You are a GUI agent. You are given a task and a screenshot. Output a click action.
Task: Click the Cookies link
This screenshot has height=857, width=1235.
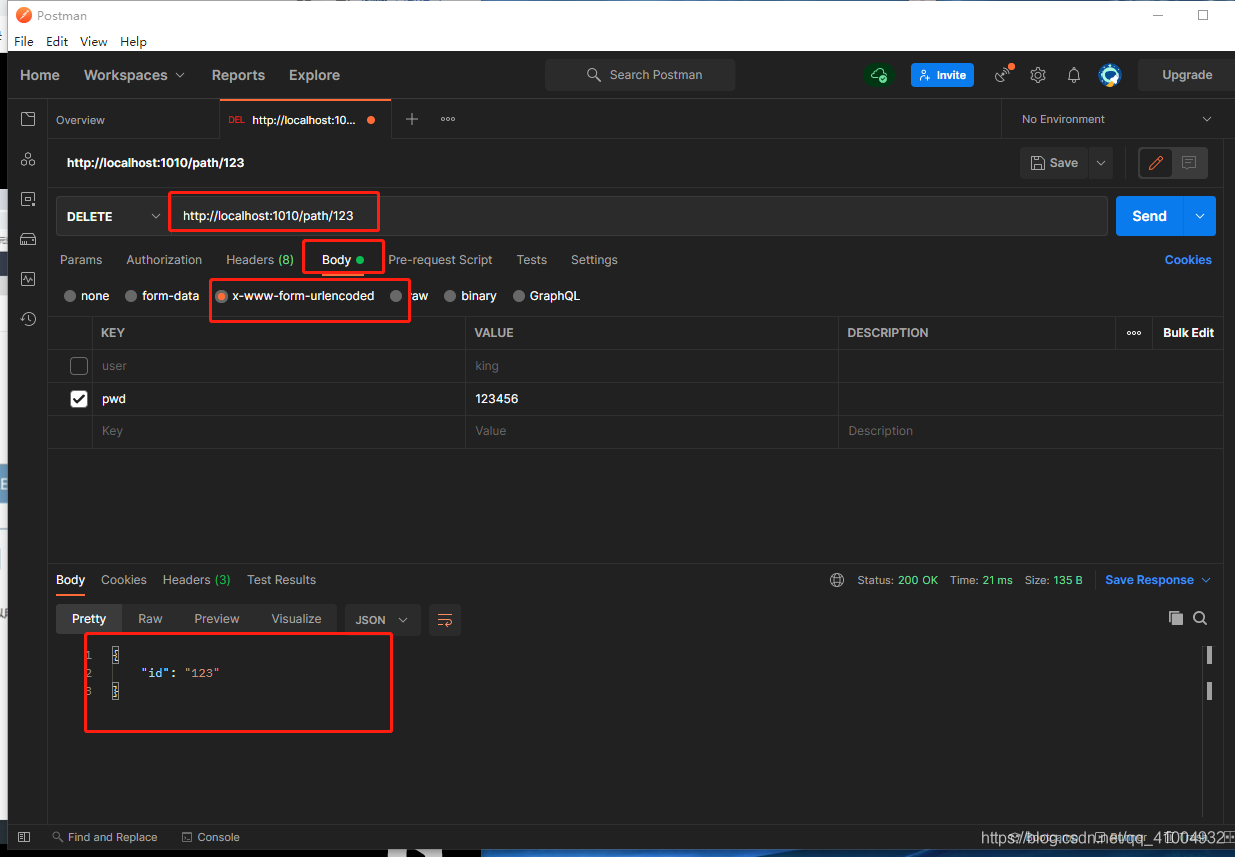pos(1187,260)
